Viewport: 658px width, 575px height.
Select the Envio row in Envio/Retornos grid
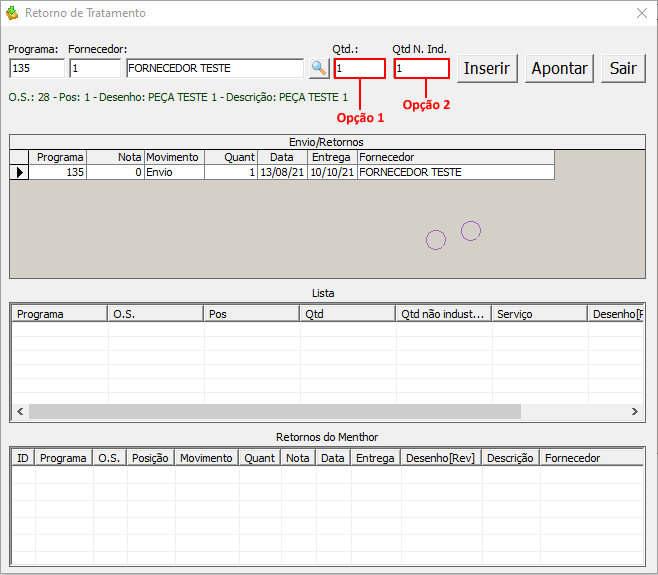(x=174, y=172)
